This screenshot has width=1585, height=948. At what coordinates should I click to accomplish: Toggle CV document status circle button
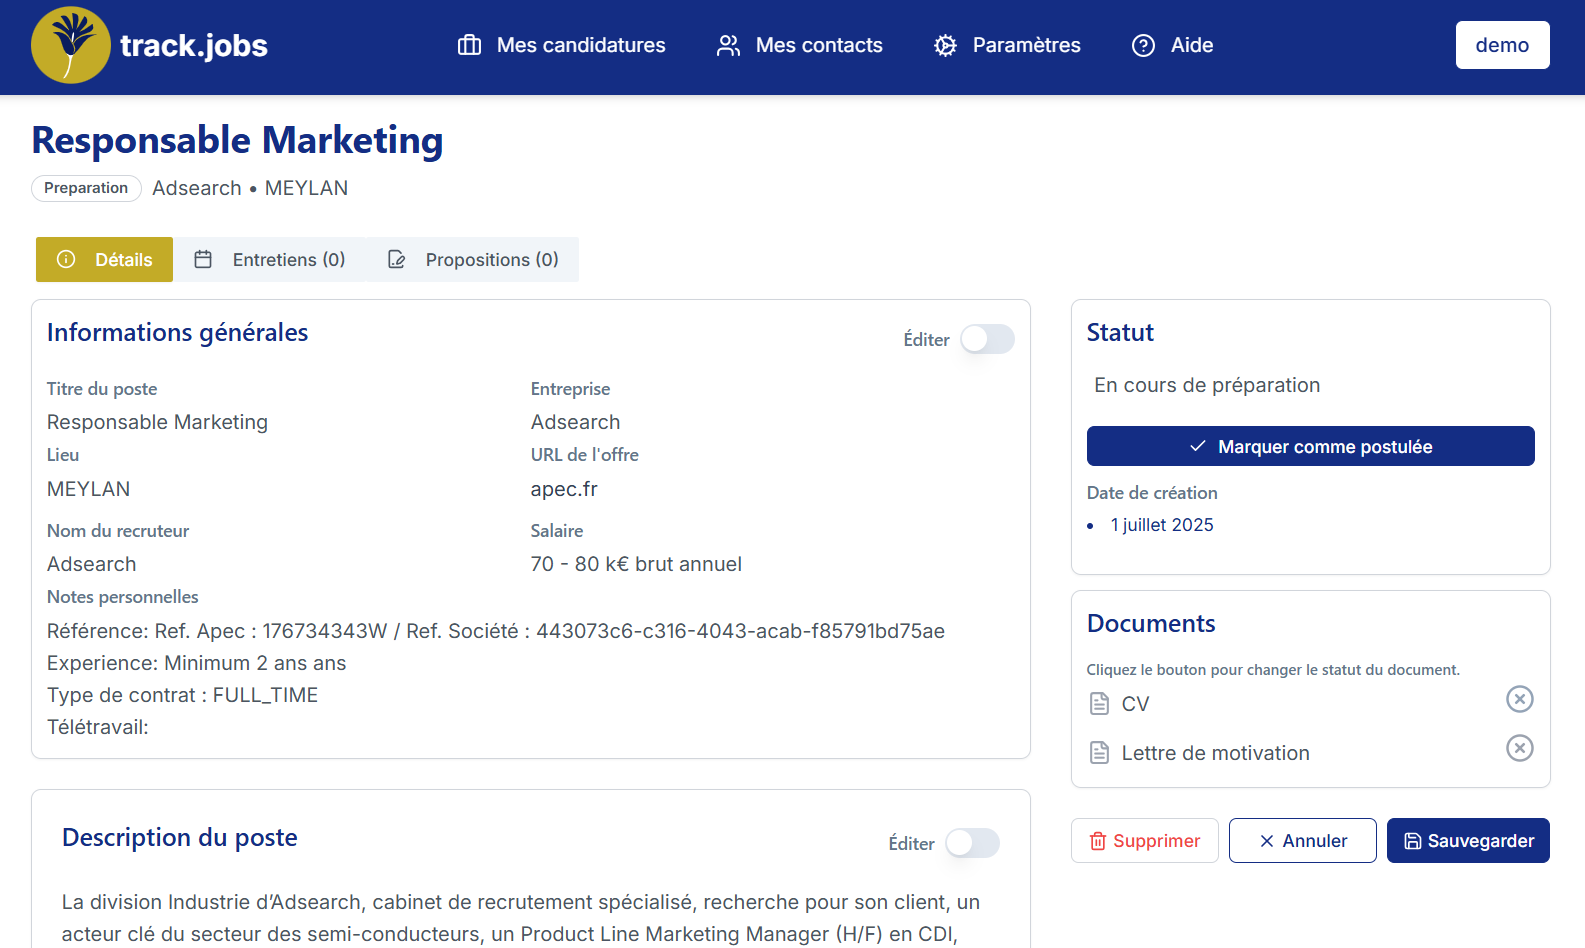tap(1519, 699)
